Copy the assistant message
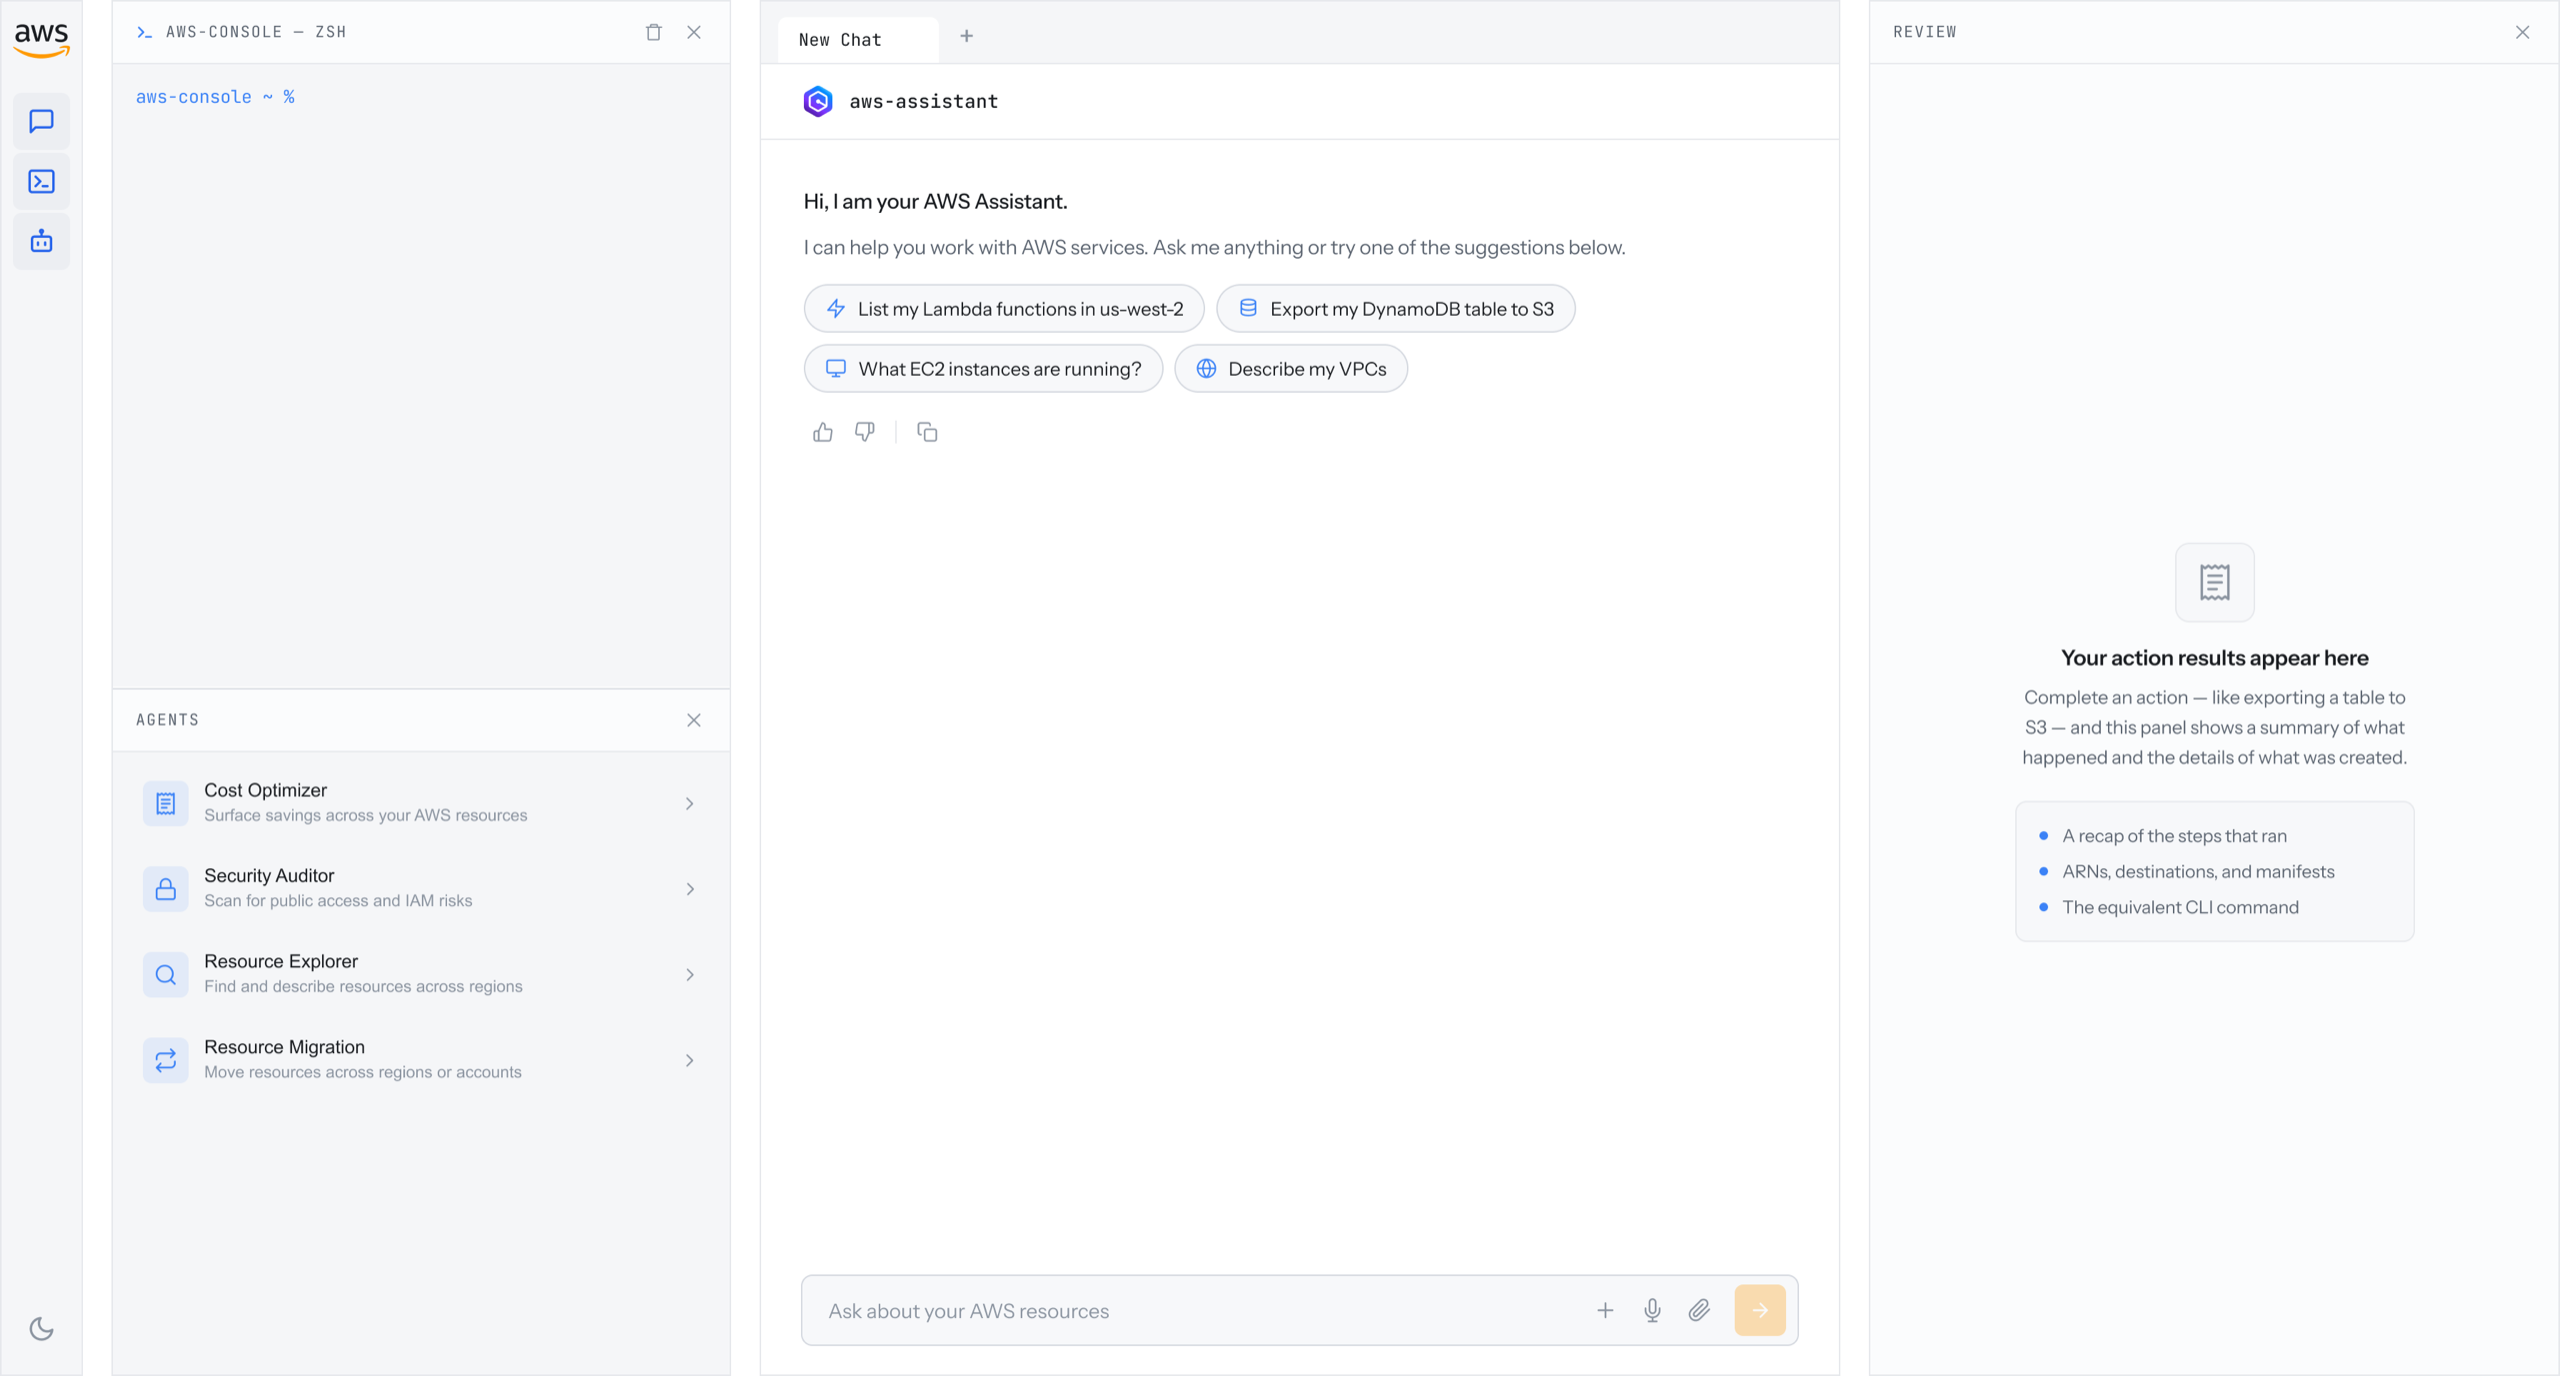 (x=927, y=432)
